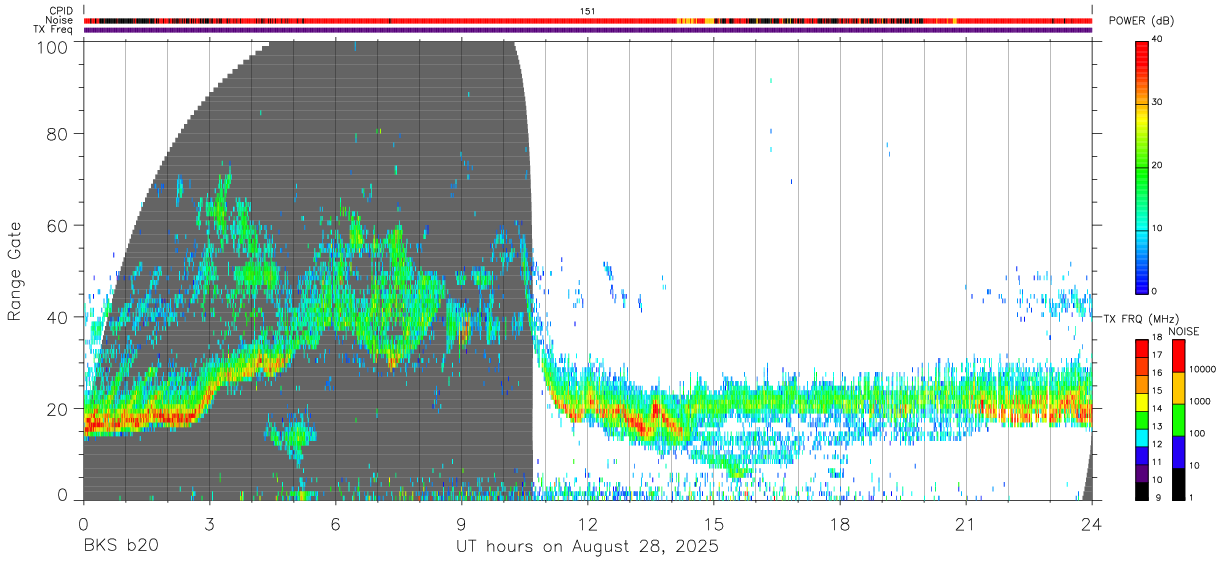Select the CPID value 151
The width and height of the screenshot is (1228, 567).
click(588, 11)
